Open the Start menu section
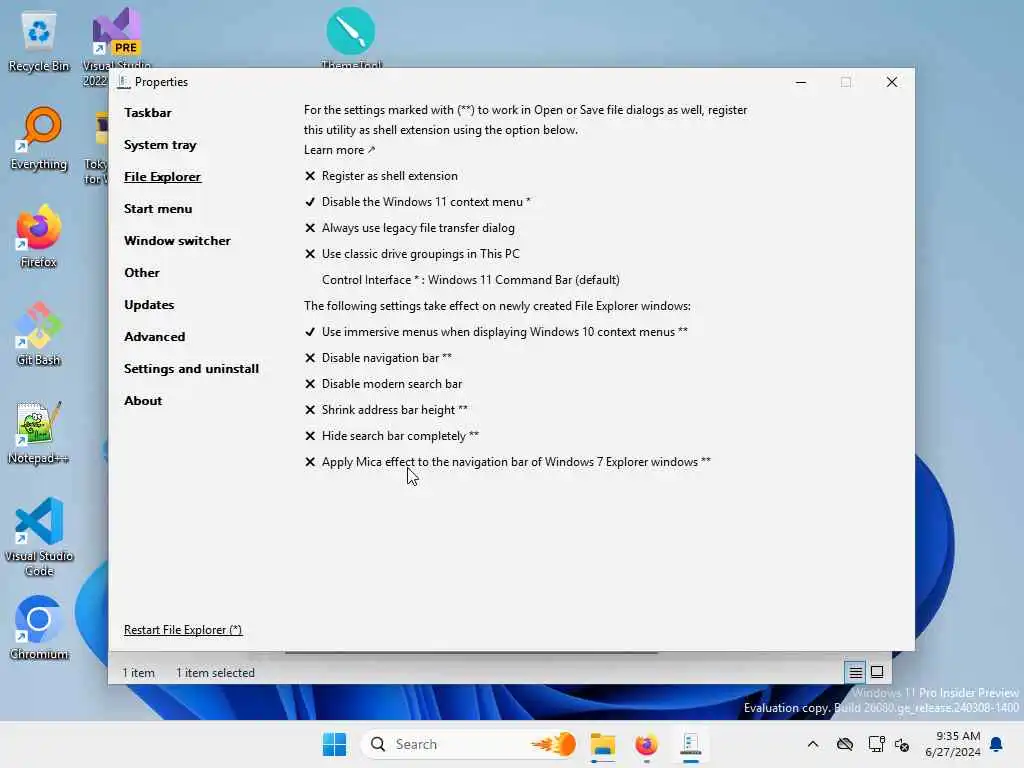1024x768 pixels. (158, 208)
